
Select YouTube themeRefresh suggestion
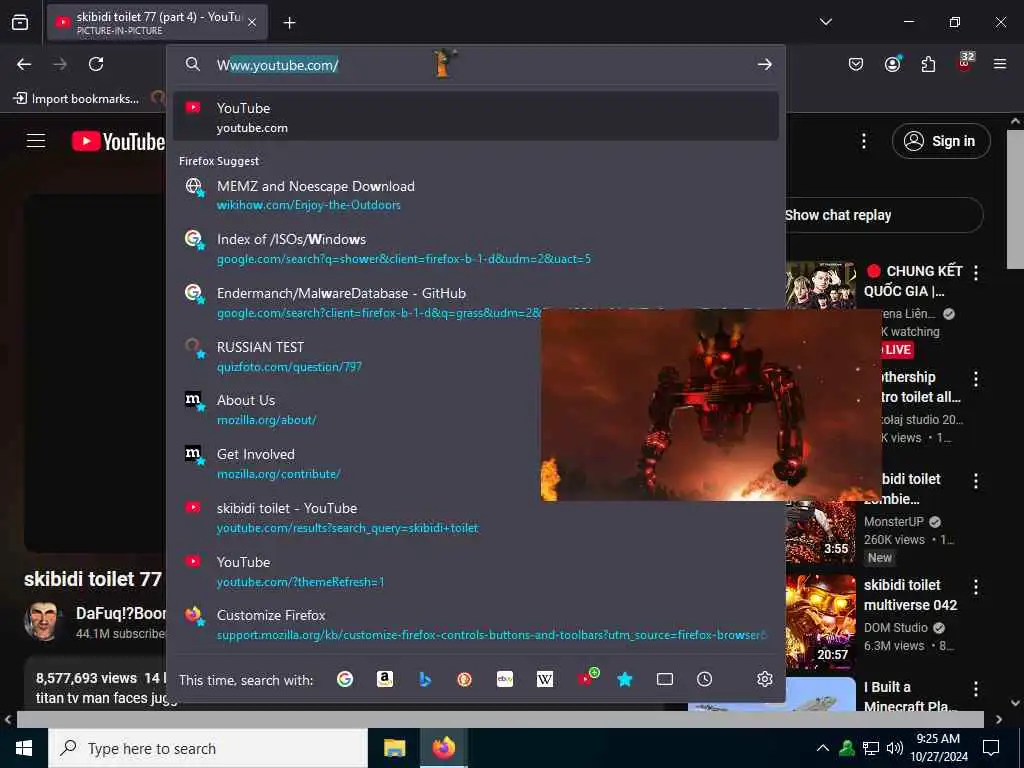tap(475, 571)
